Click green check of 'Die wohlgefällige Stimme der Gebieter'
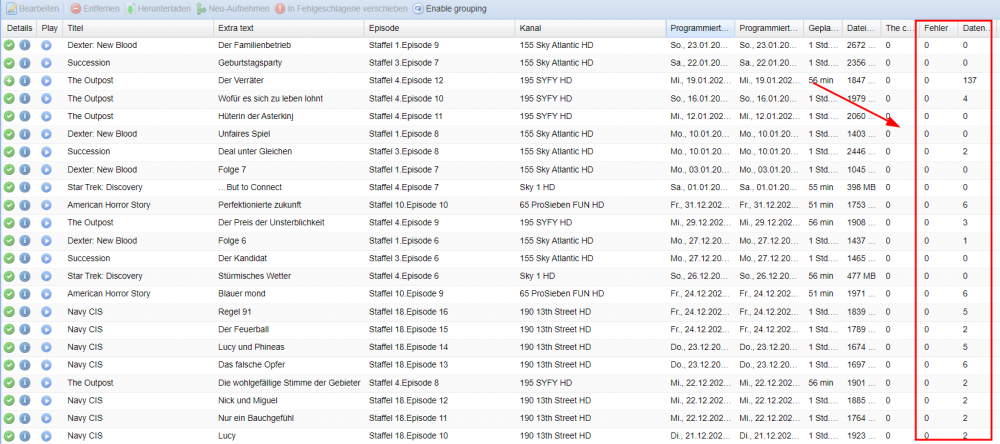 (9, 383)
